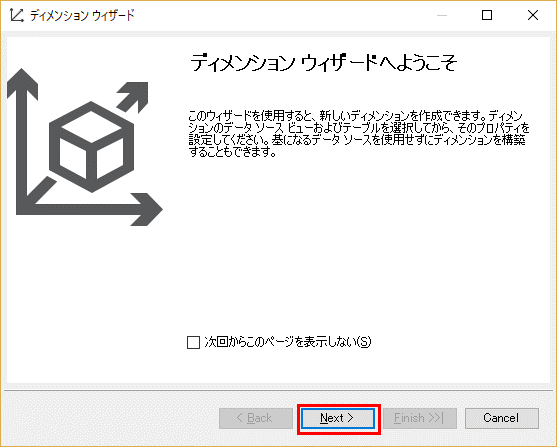Click the wizard description paragraph
Viewport: 557px width, 447px height.
359,134
